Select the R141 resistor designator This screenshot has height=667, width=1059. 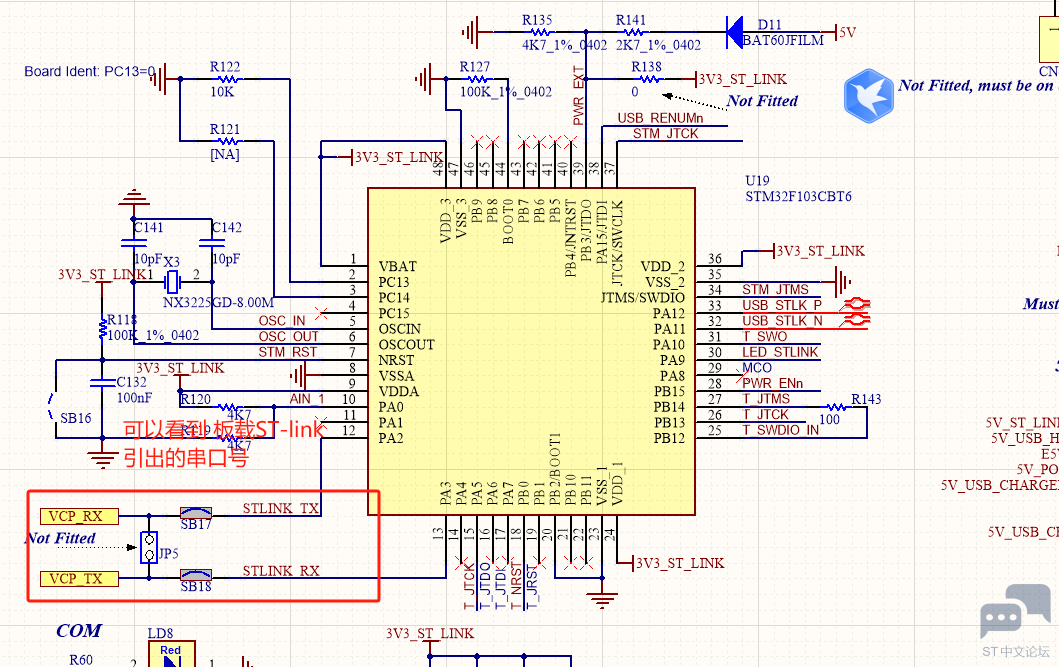coord(631,20)
